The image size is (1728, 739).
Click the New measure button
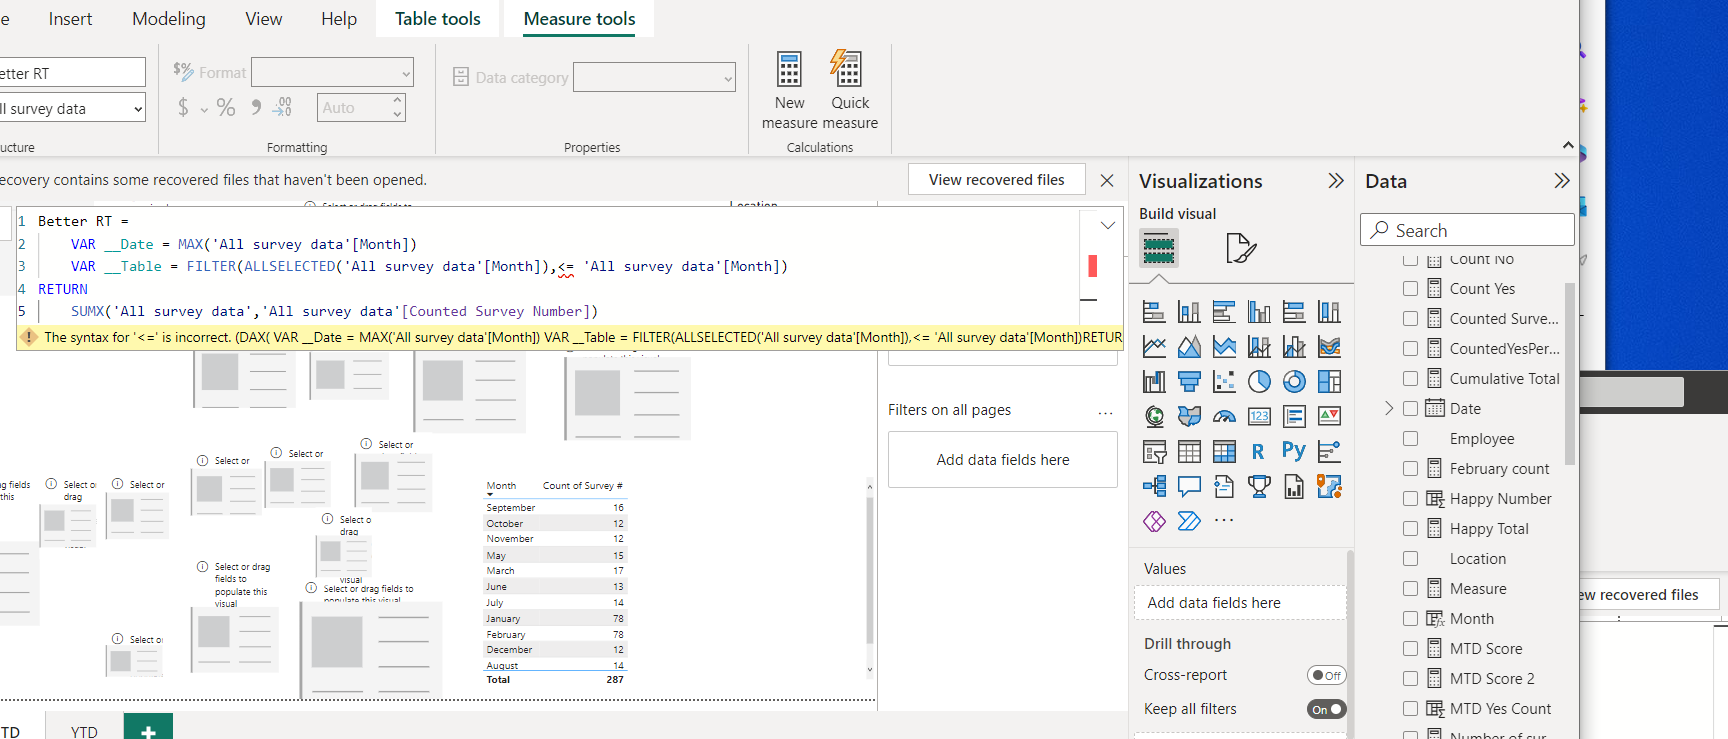(789, 91)
